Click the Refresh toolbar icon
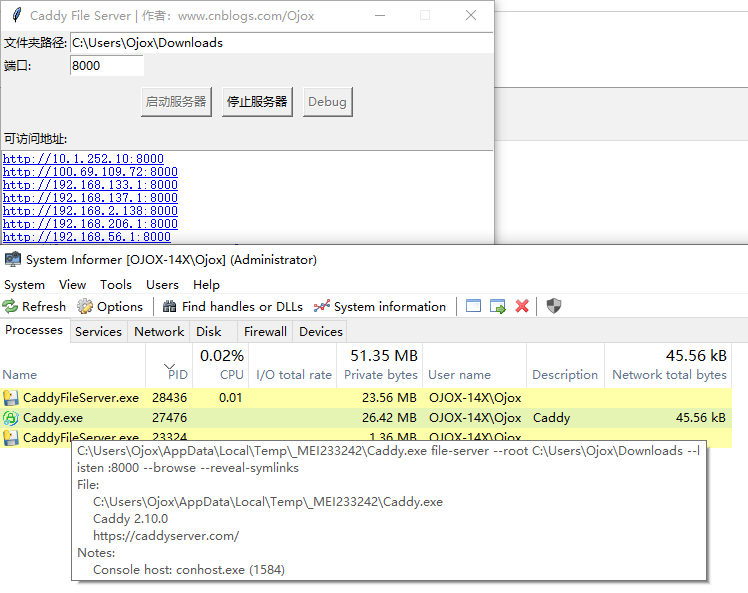The image size is (748, 593). pyautogui.click(x=10, y=306)
